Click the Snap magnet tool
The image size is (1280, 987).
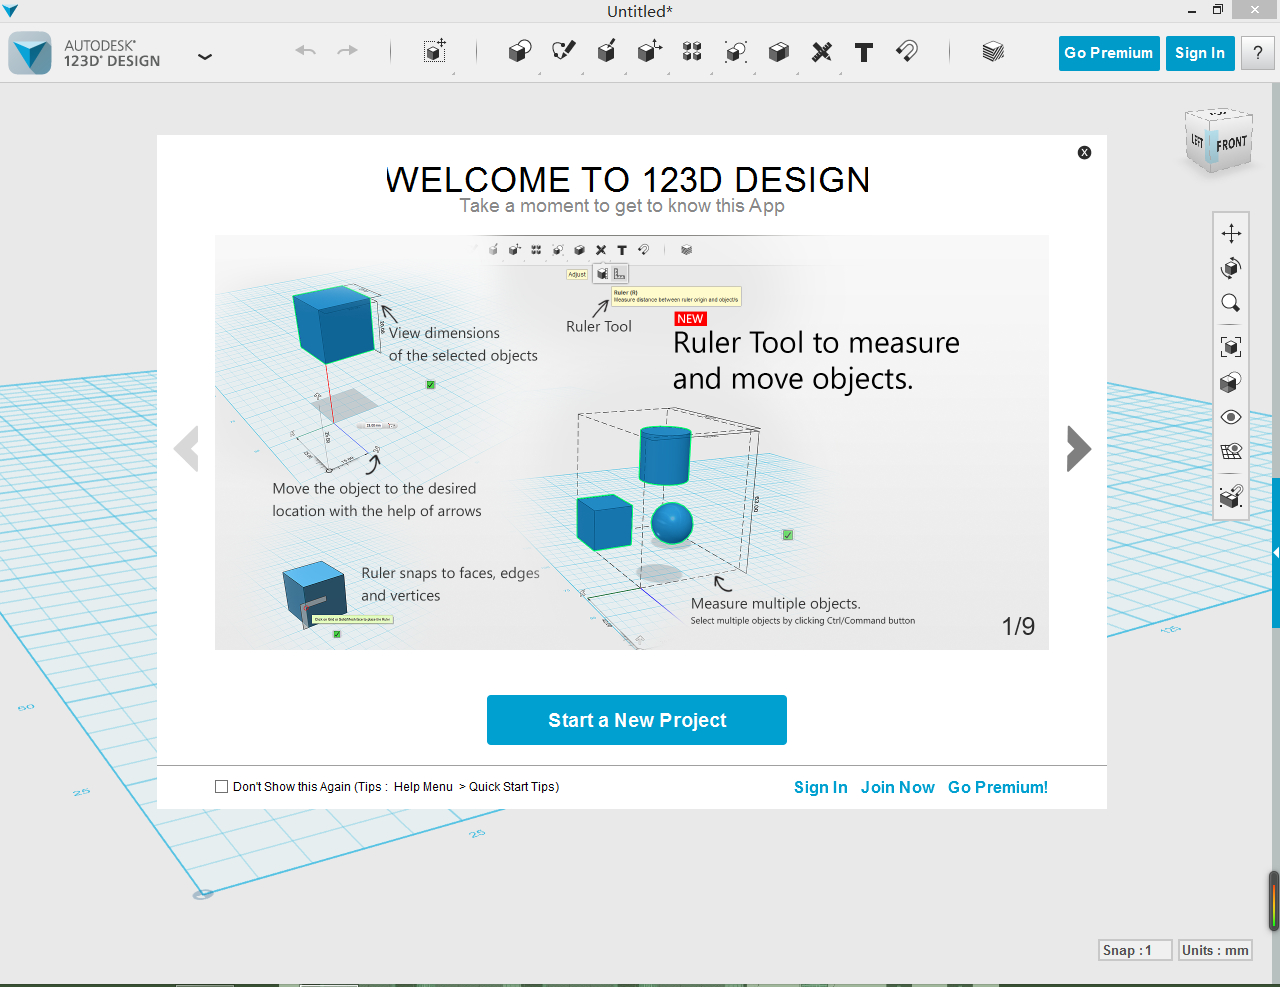pos(907,52)
